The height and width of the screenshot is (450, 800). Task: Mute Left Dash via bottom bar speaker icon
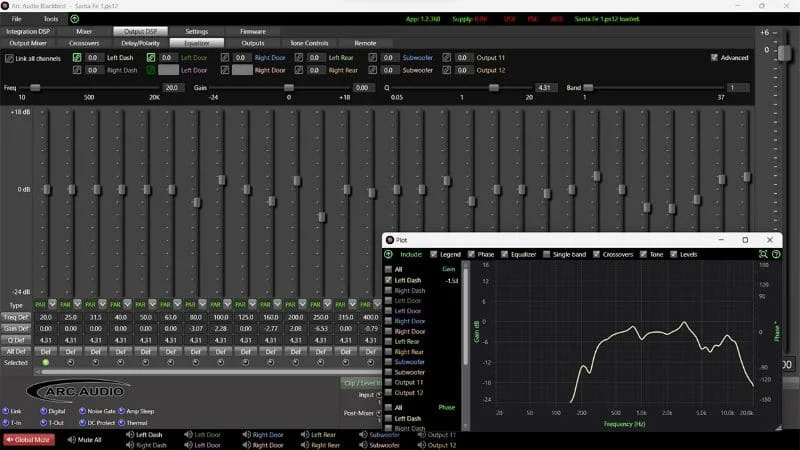pos(130,435)
